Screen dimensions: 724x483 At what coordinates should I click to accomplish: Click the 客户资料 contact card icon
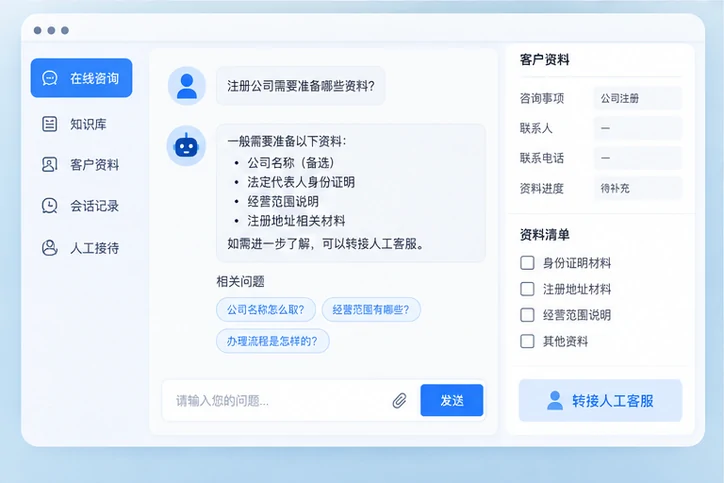[49, 164]
